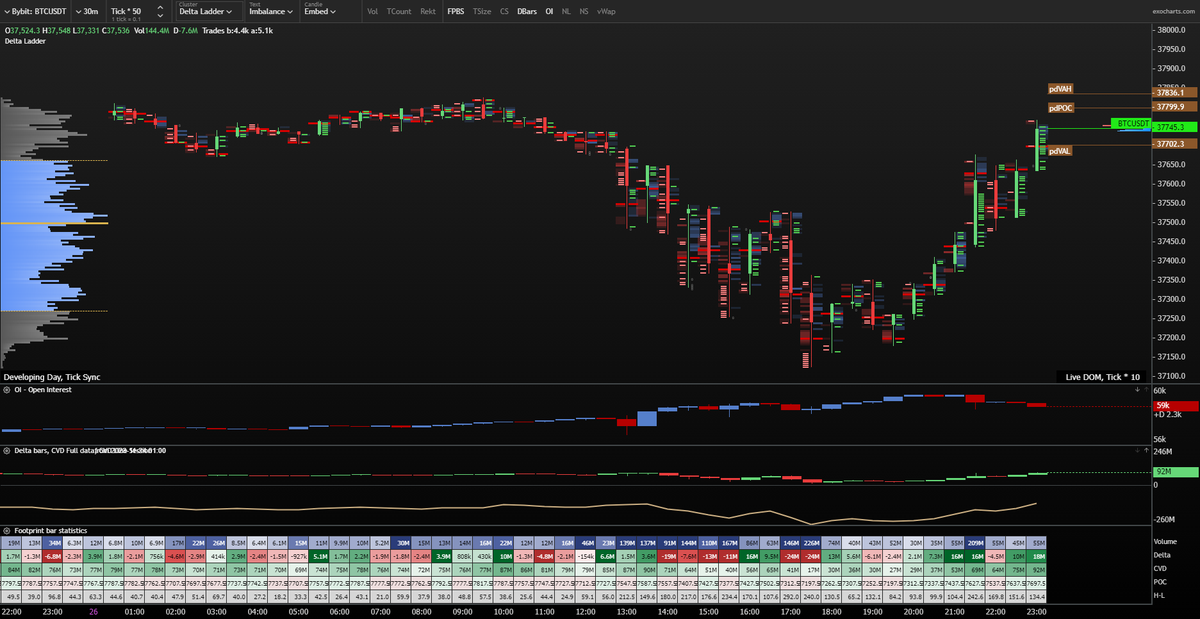The image size is (1200, 619).
Task: Expand the Text Imbalance dropdown
Action: click(270, 11)
